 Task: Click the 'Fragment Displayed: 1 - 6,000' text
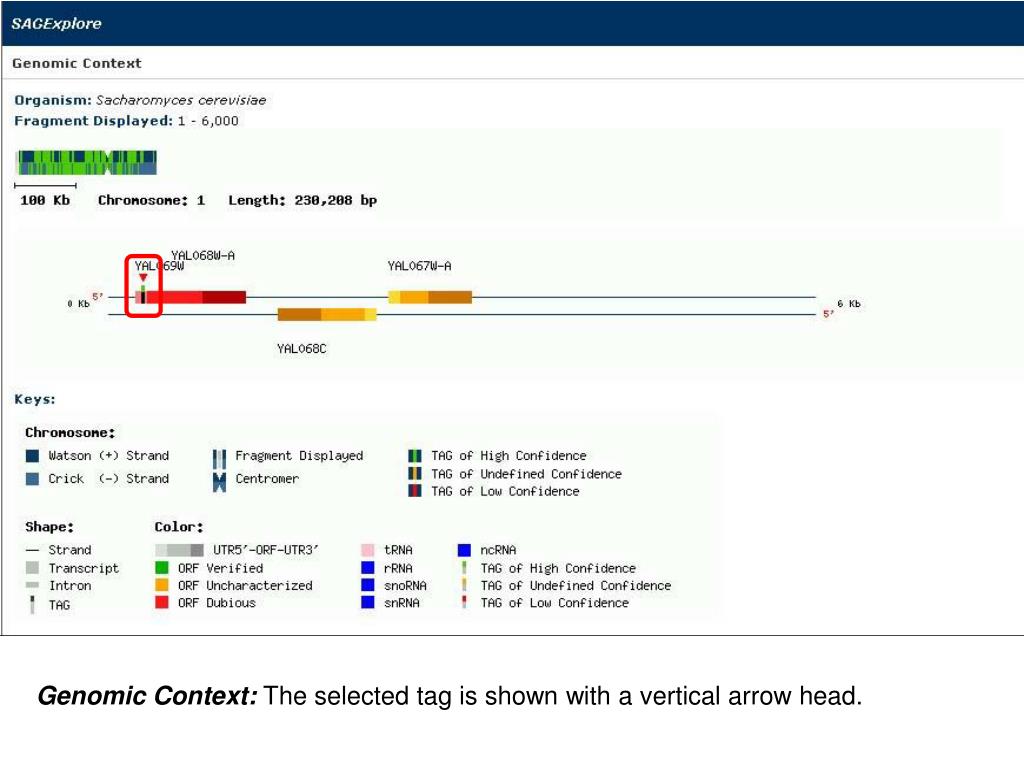coord(126,121)
